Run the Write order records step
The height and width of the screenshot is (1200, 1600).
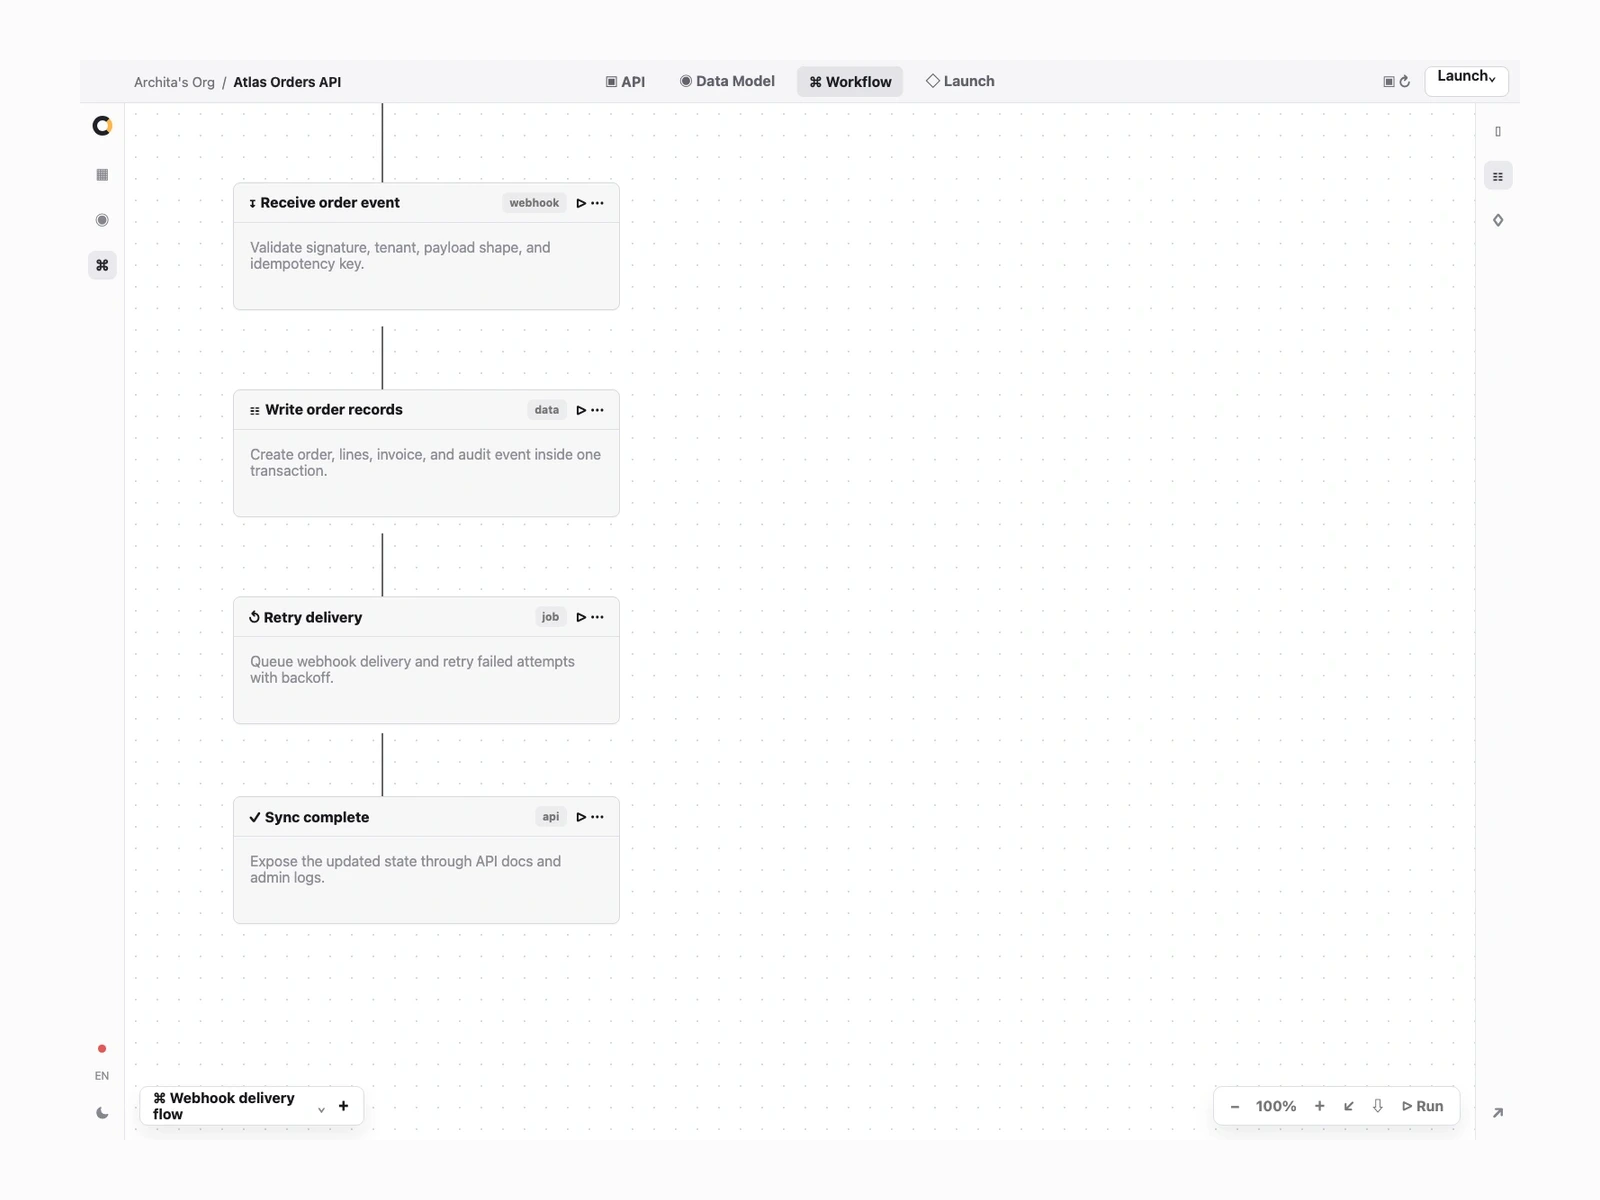[581, 410]
